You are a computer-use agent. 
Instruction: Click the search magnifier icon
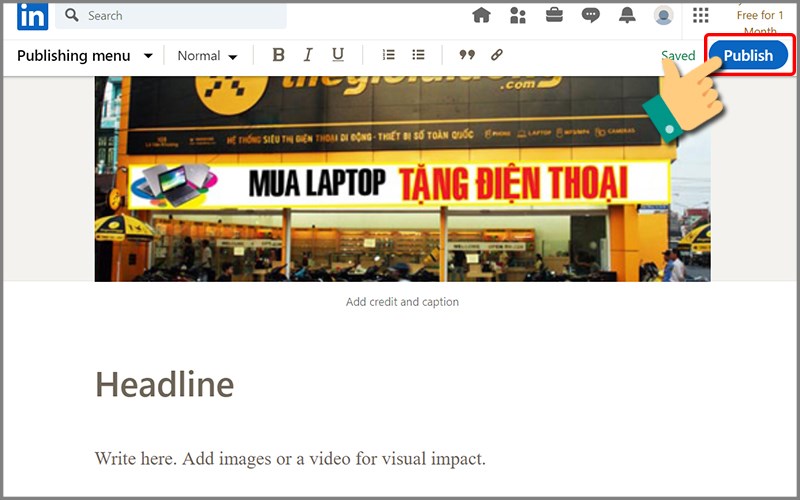[x=72, y=15]
